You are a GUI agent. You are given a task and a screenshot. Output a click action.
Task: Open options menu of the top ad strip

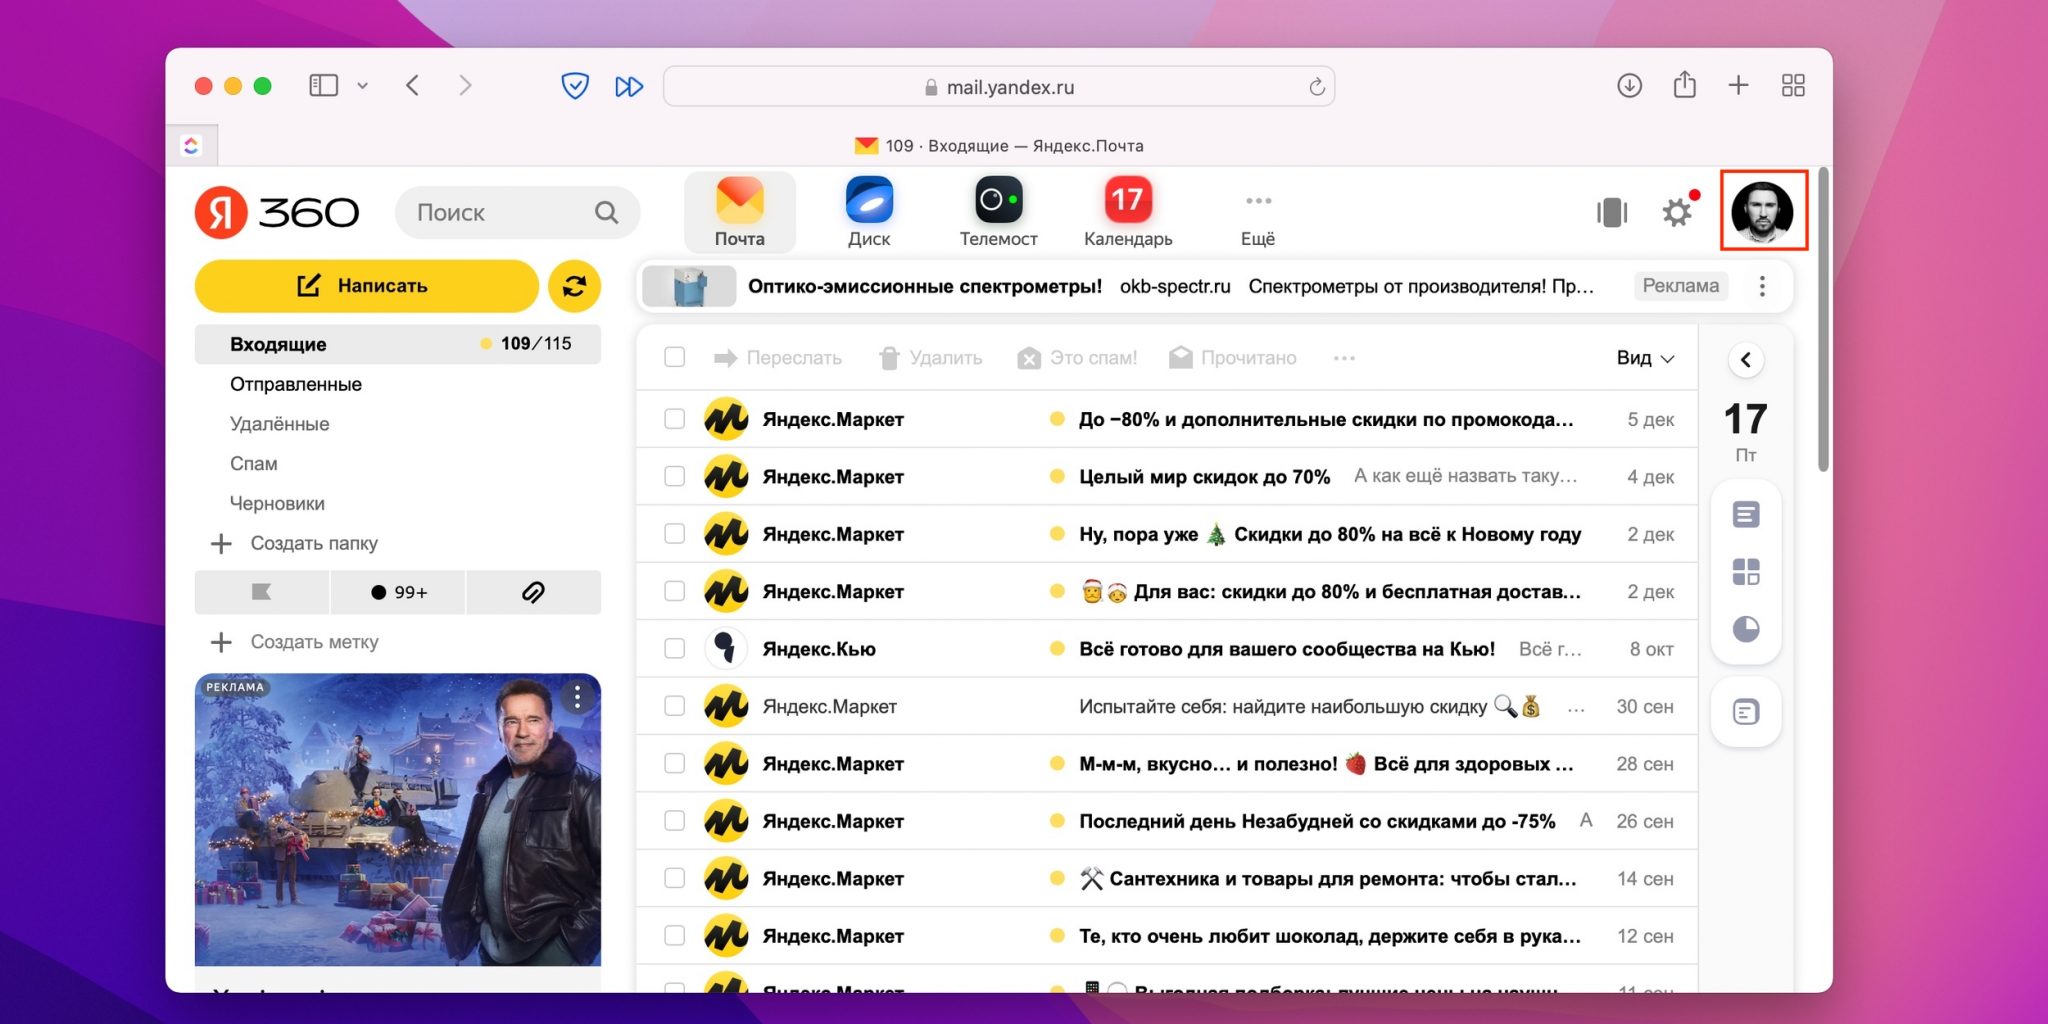[x=1762, y=286]
